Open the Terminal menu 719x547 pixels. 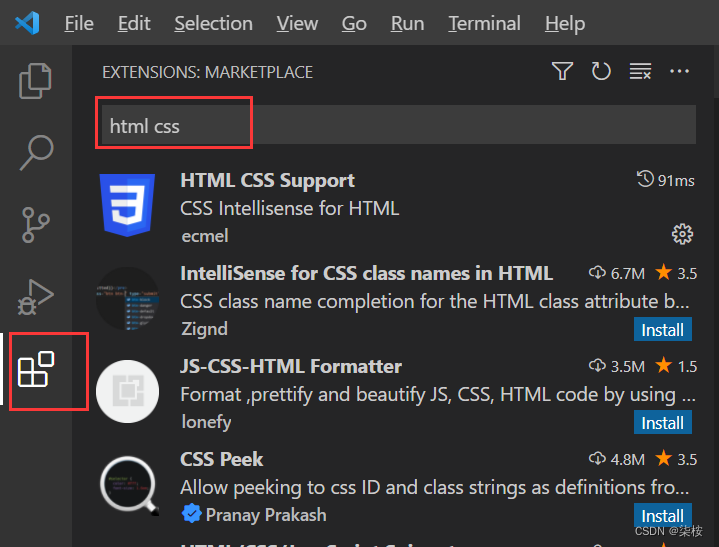484,23
